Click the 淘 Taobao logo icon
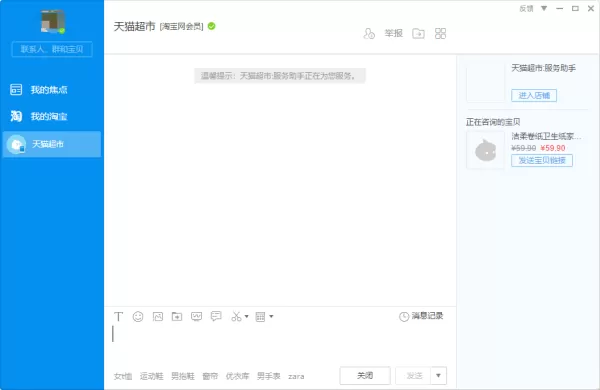The width and height of the screenshot is (600, 390). [x=16, y=116]
